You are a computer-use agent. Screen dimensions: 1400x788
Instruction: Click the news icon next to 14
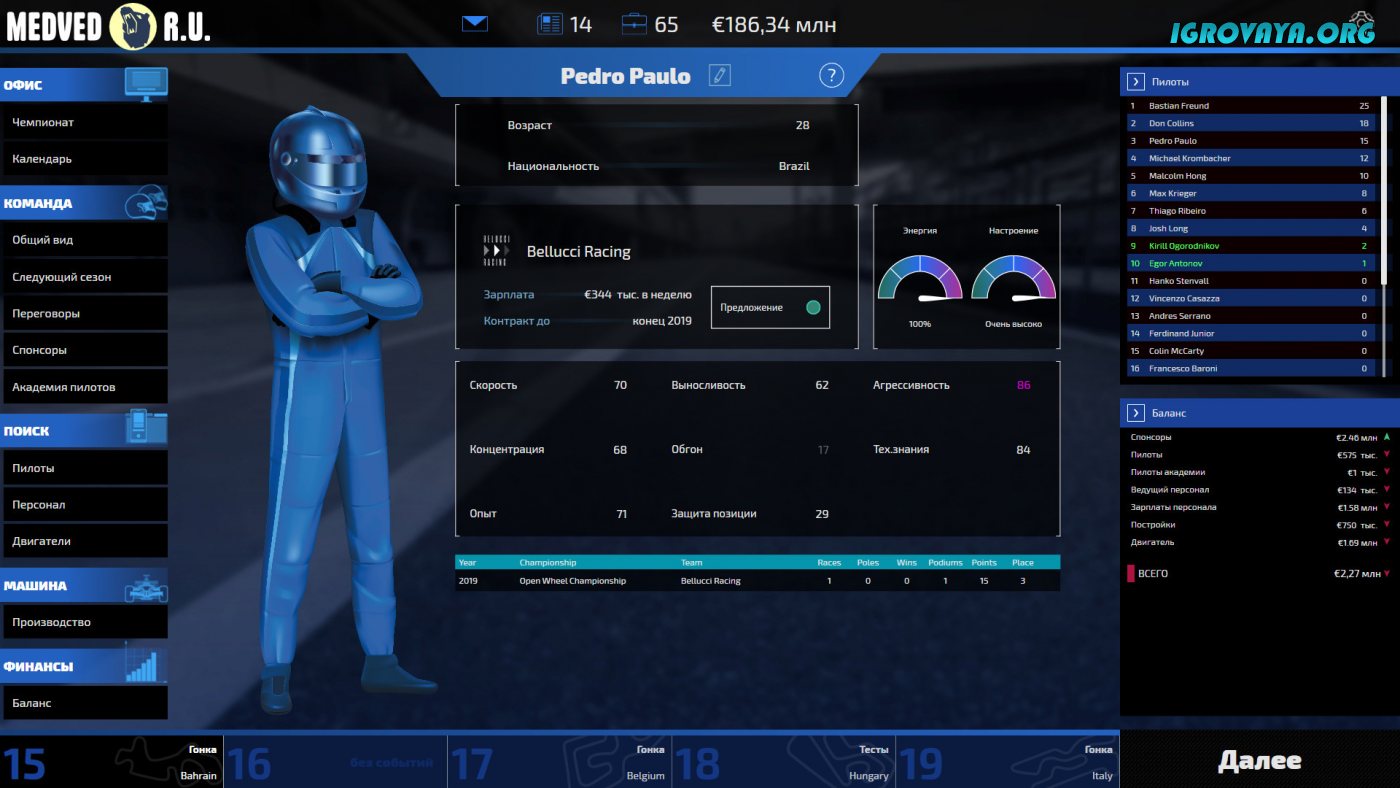click(x=550, y=24)
